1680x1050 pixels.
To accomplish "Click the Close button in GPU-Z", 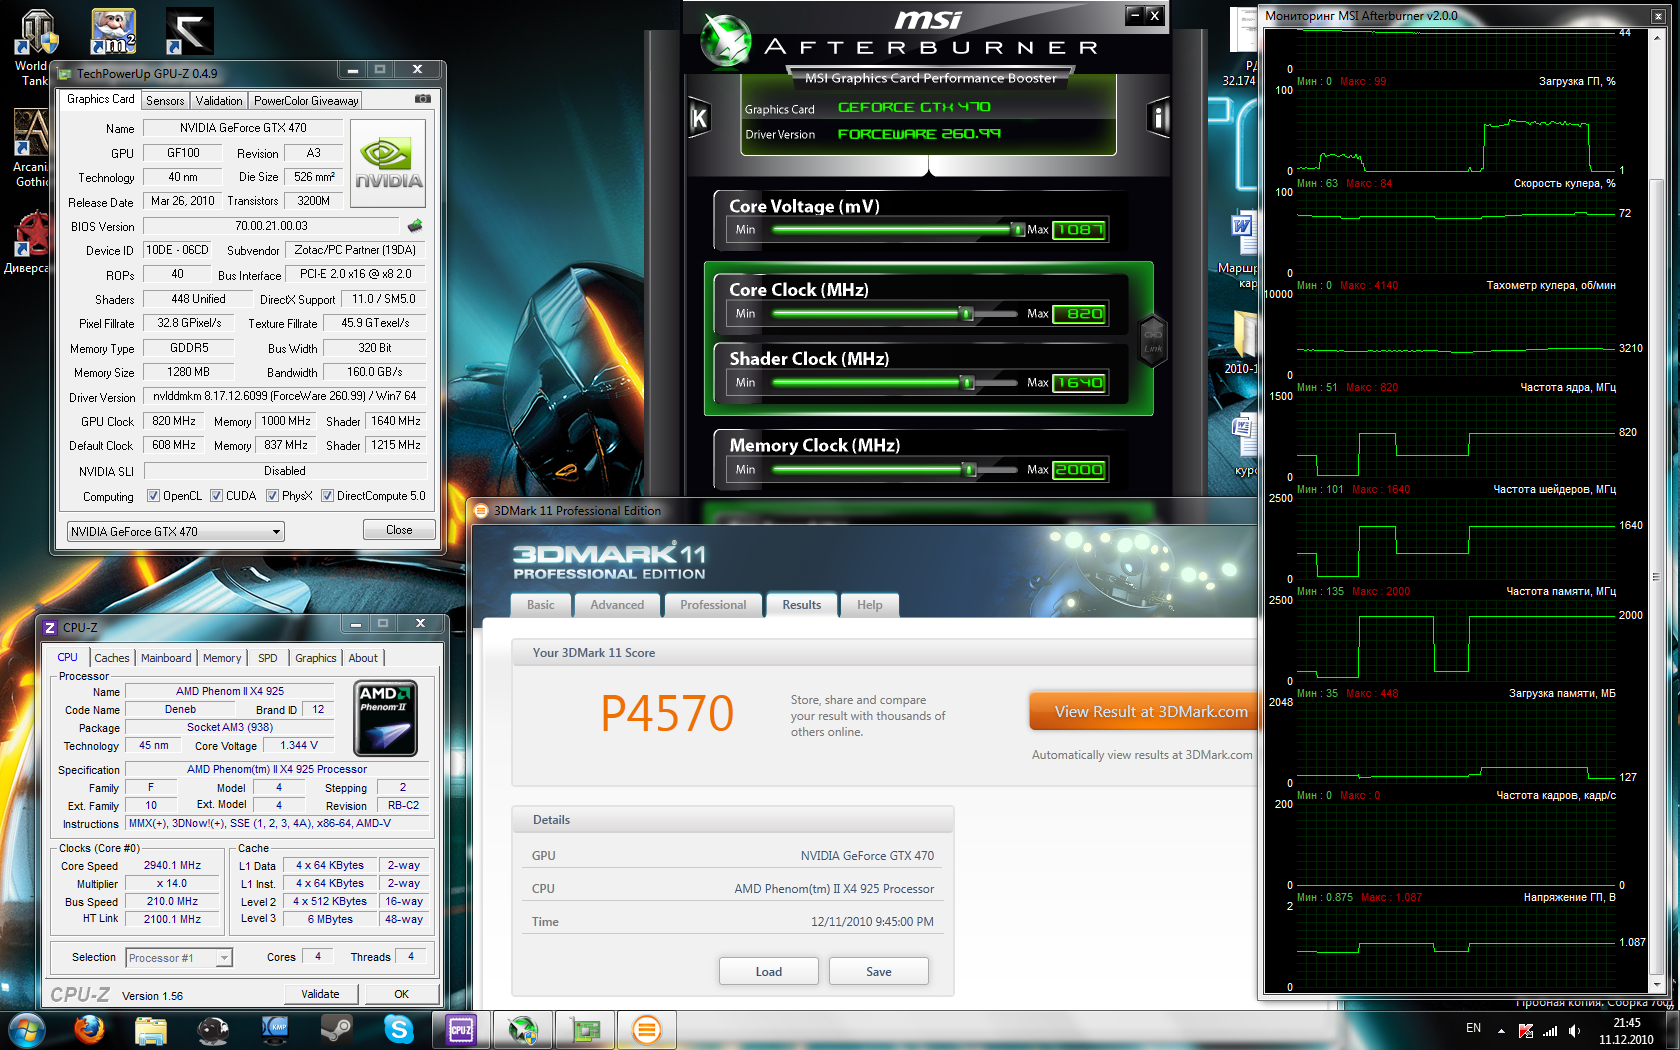I will (399, 530).
